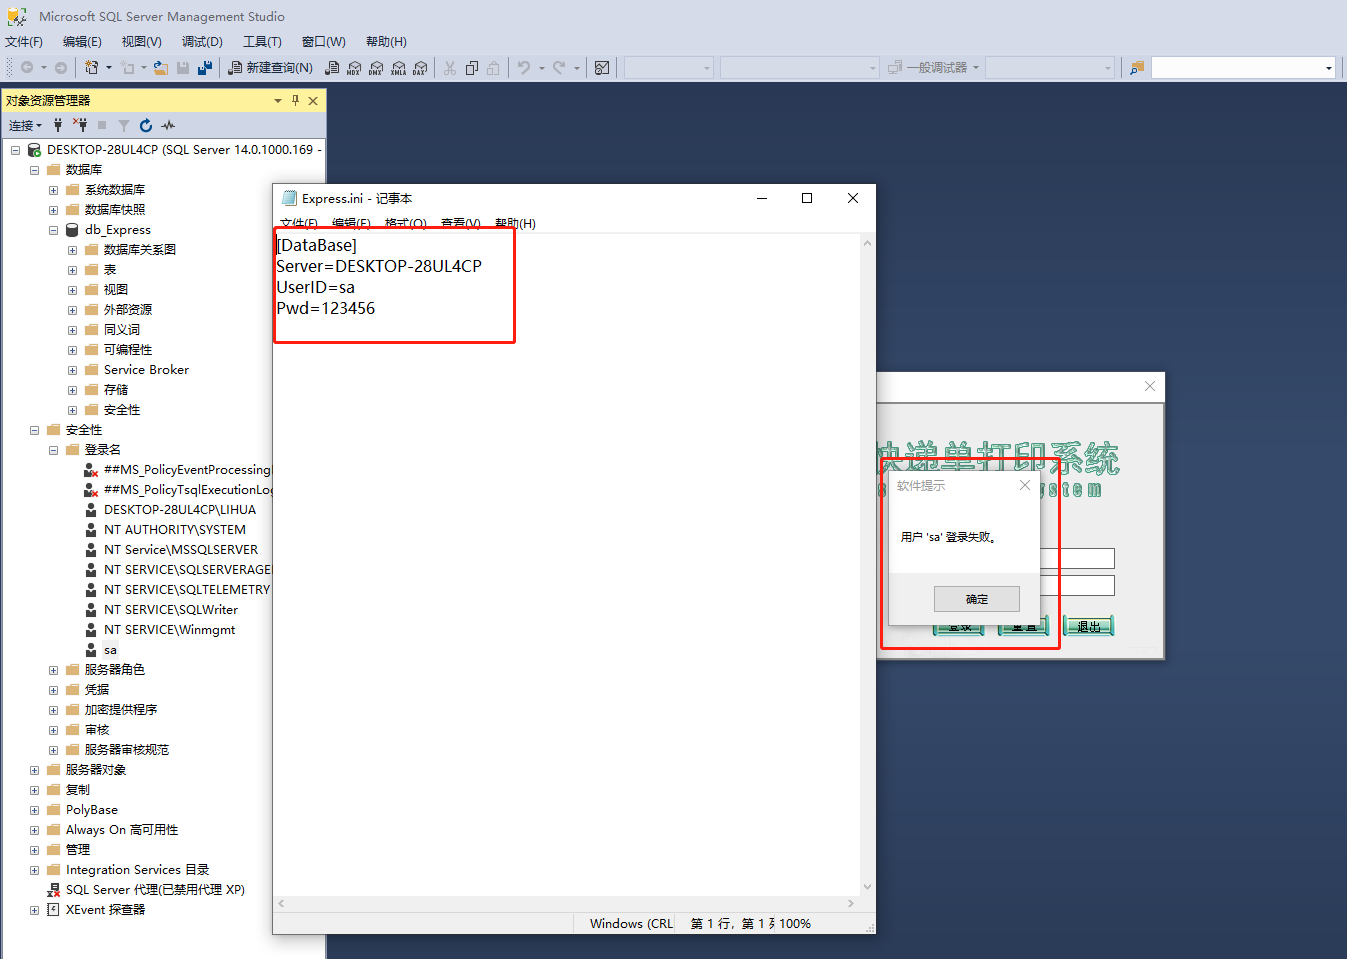
Task: Click the navigate backward toolbar icon
Action: tap(27, 68)
